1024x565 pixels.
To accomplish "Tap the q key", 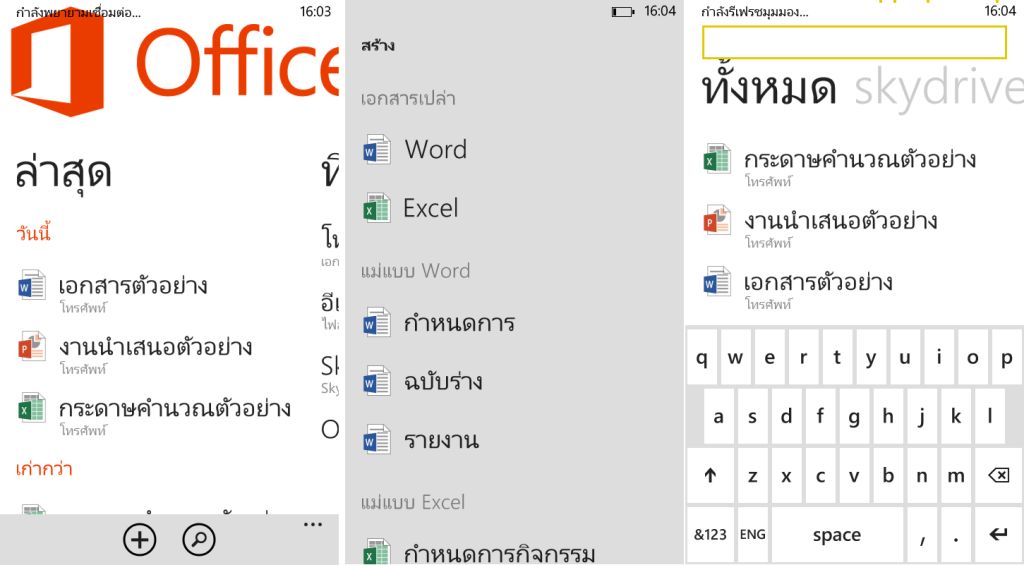I will pos(702,357).
